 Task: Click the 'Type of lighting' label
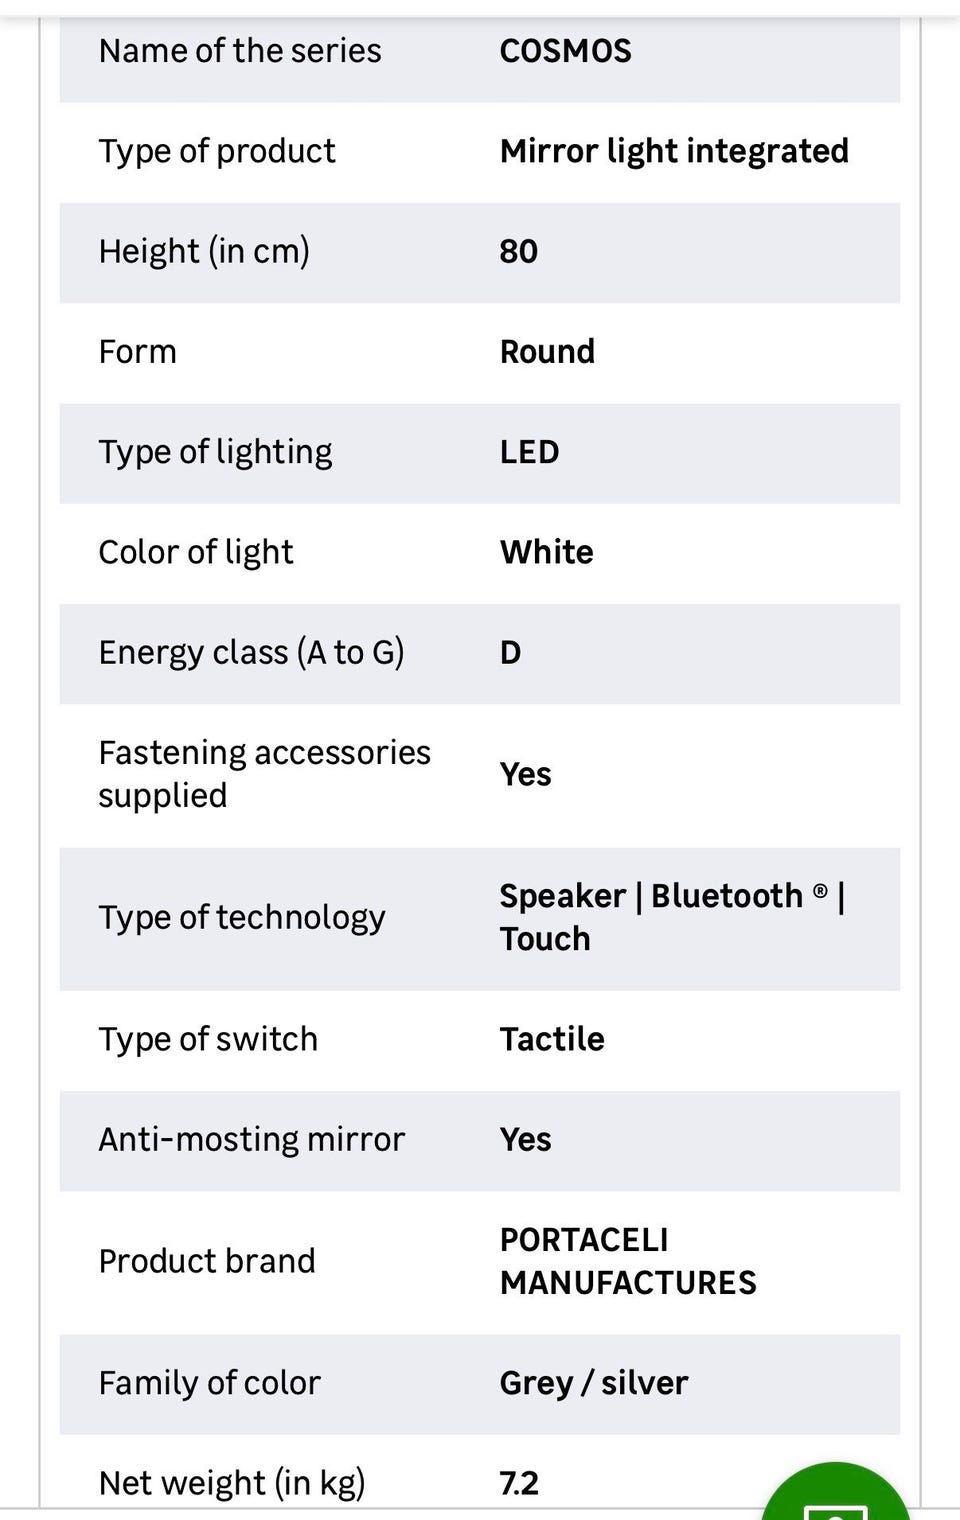coord(215,452)
